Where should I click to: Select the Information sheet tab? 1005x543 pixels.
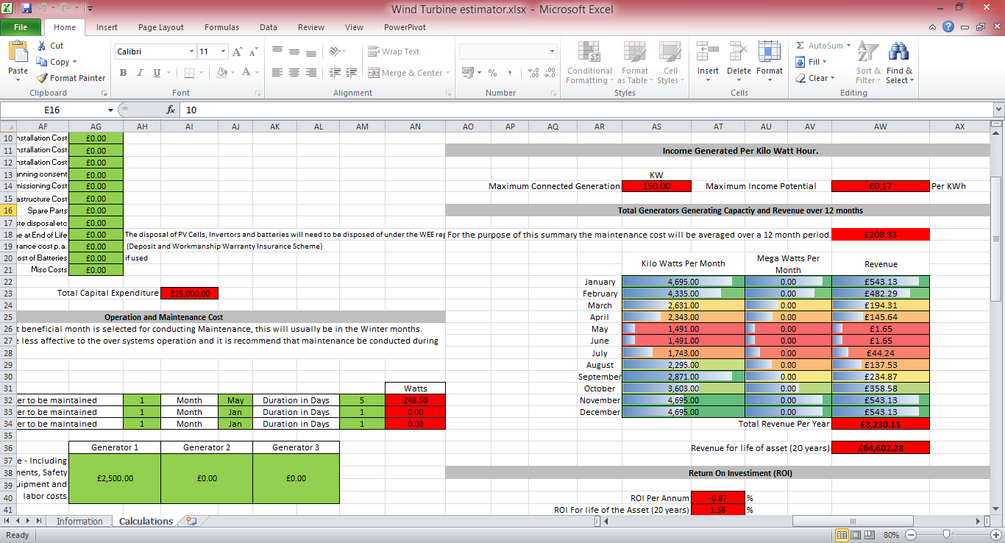click(79, 521)
